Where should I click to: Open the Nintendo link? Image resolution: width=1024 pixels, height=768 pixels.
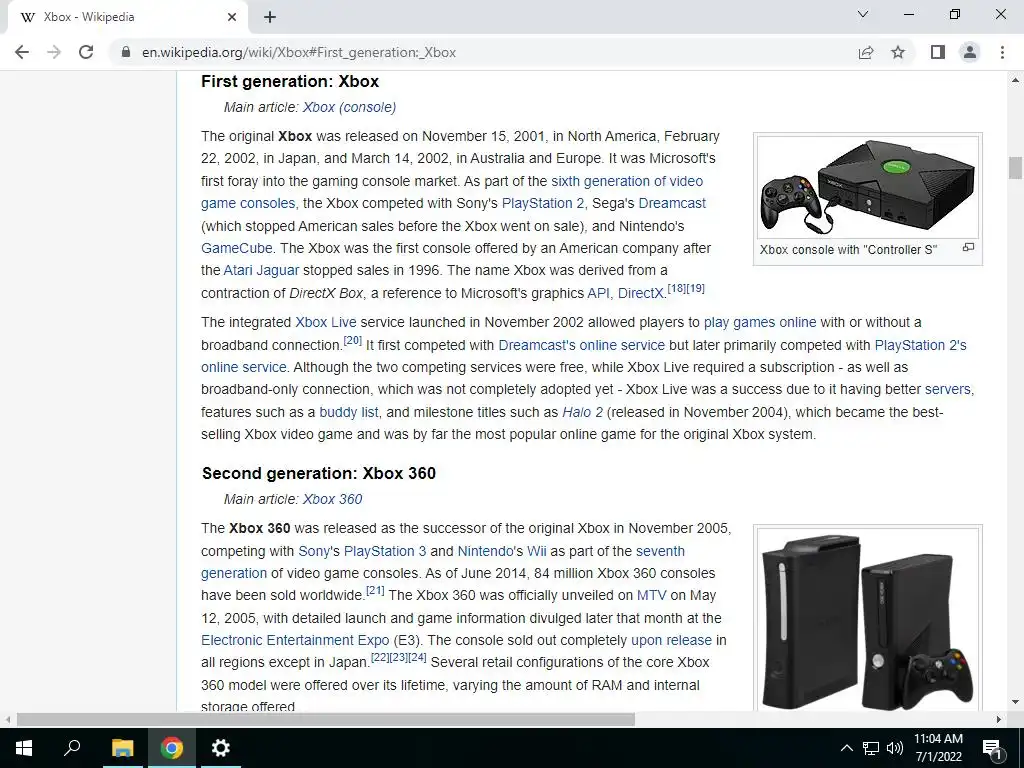tap(485, 551)
